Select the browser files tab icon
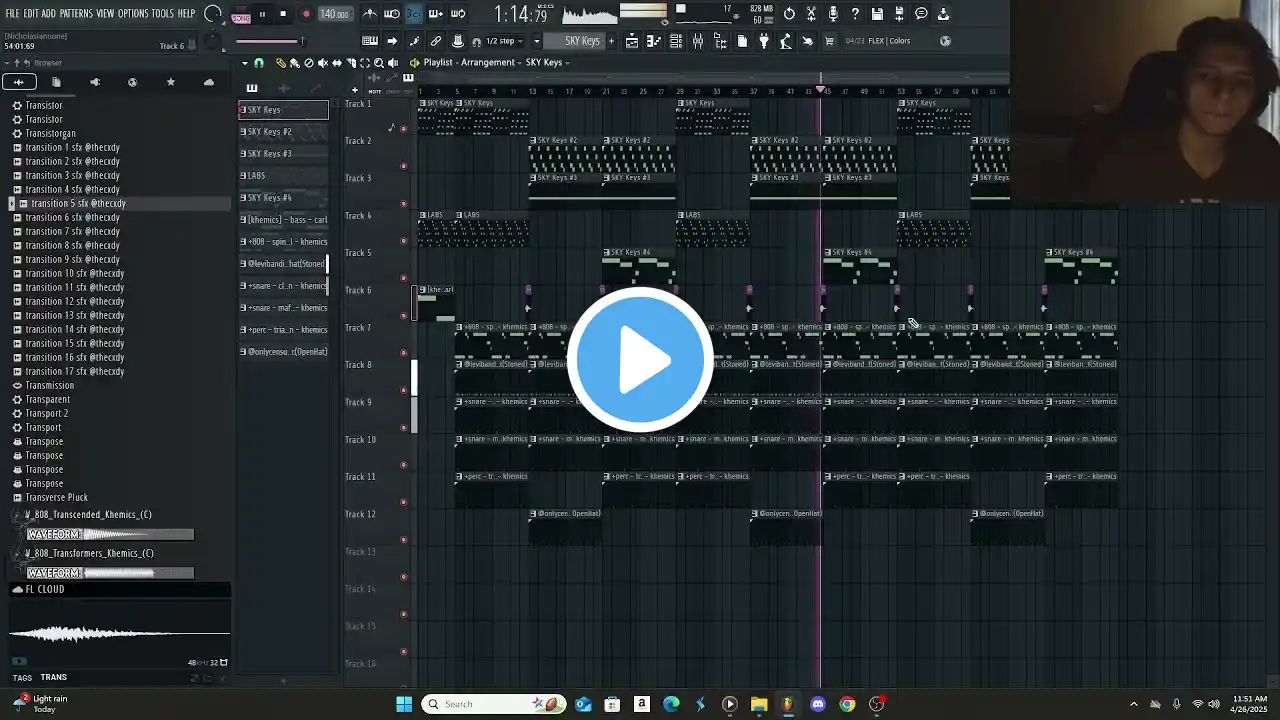Viewport: 1280px width, 720px height. [56, 82]
